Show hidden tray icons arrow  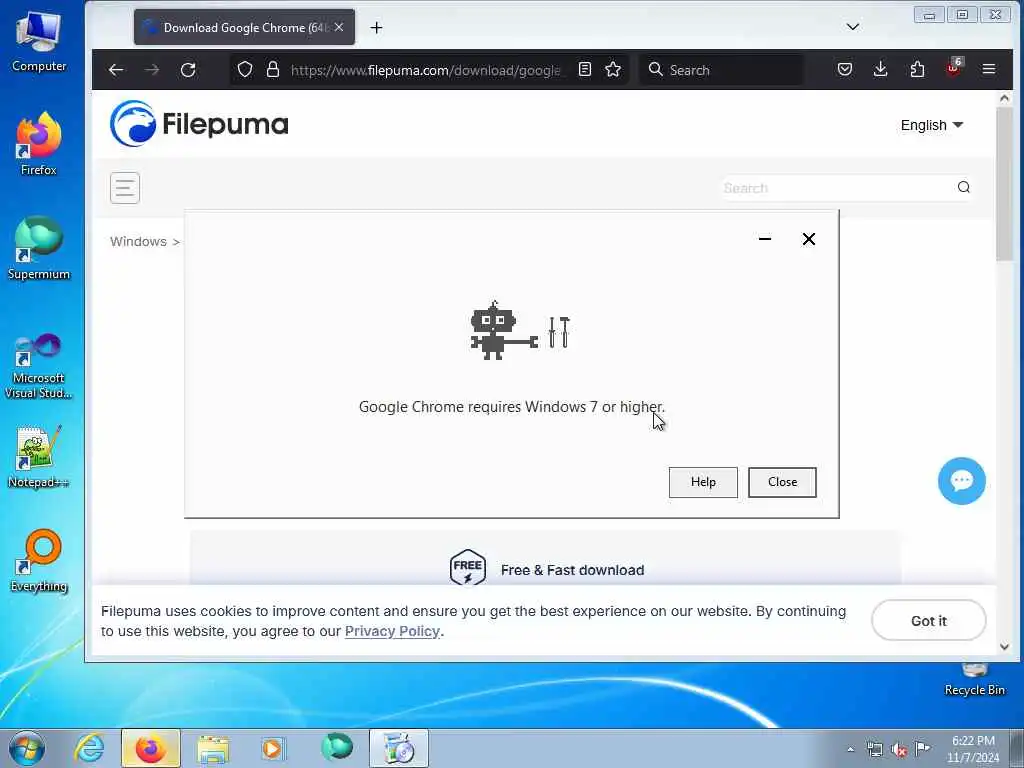point(850,750)
